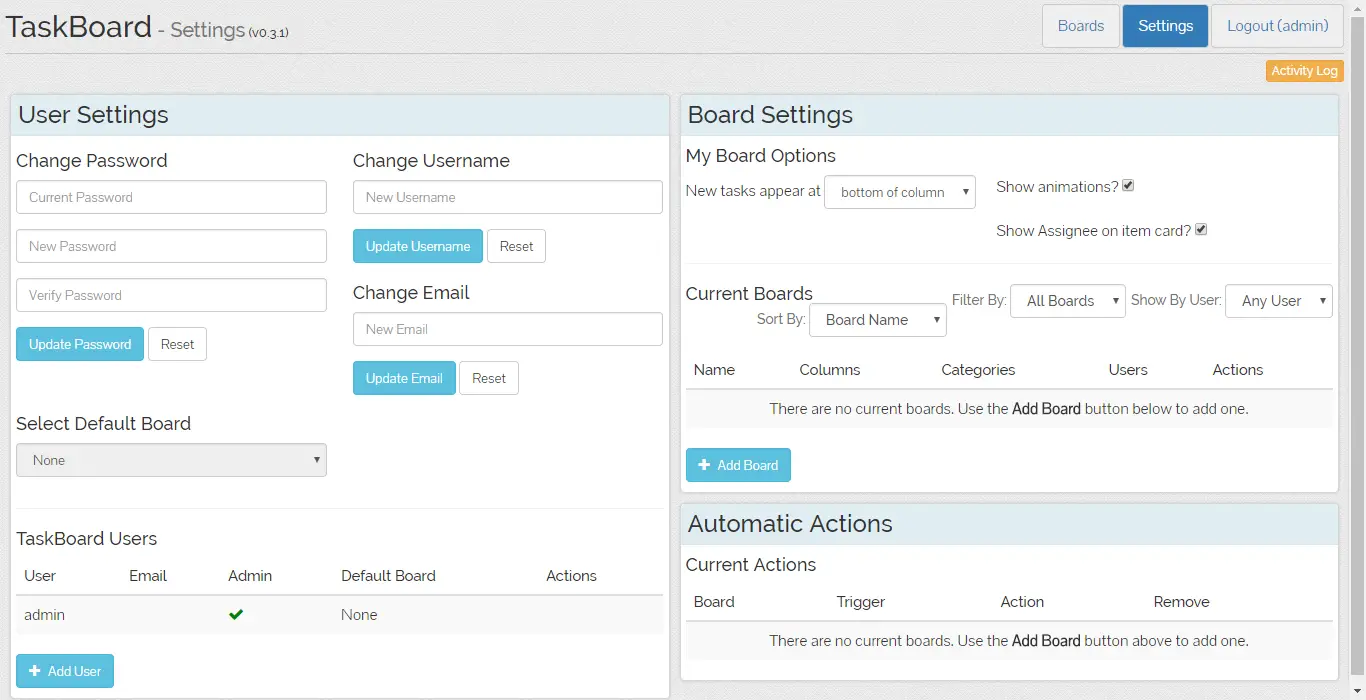This screenshot has height=700, width=1366.
Task: Open the Settings page tab
Action: 1165,26
